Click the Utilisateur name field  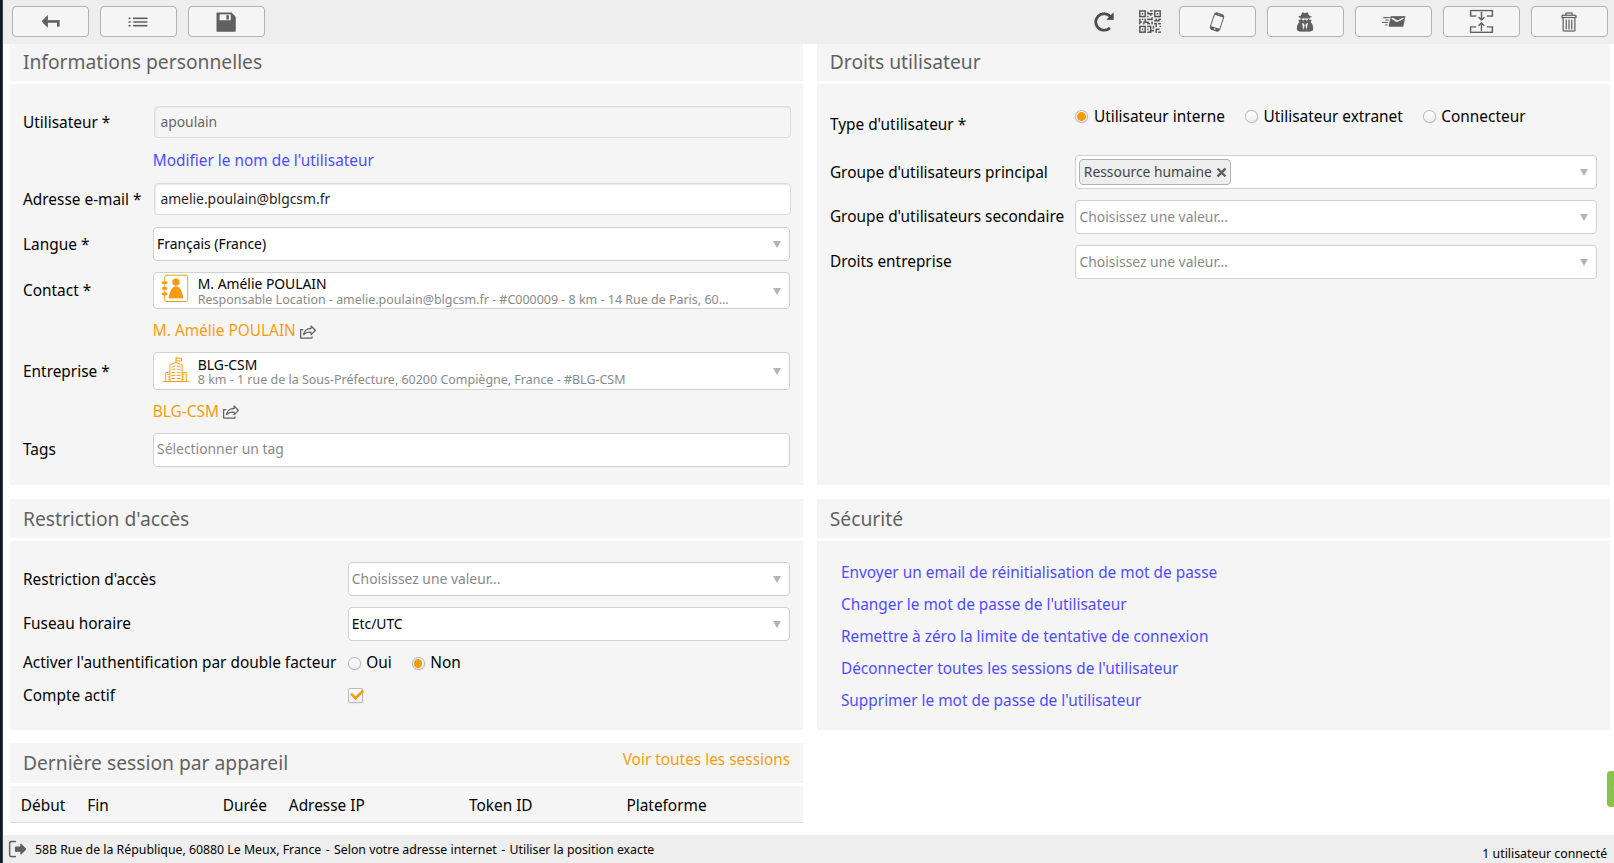click(x=472, y=122)
